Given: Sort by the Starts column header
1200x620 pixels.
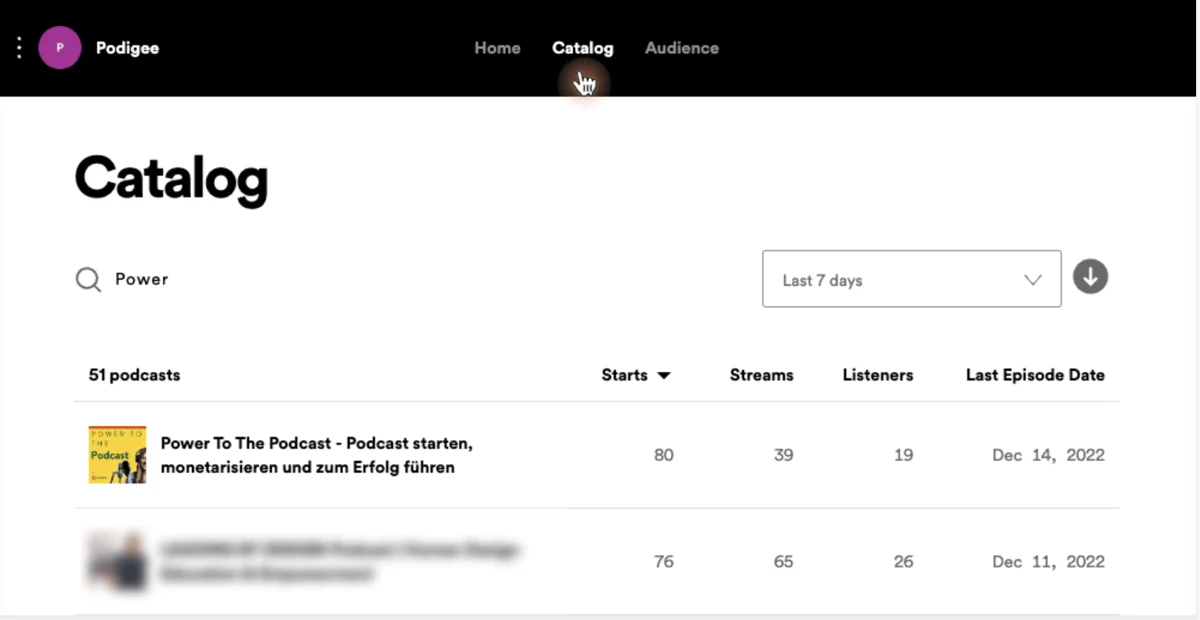Looking at the screenshot, I should [x=625, y=375].
